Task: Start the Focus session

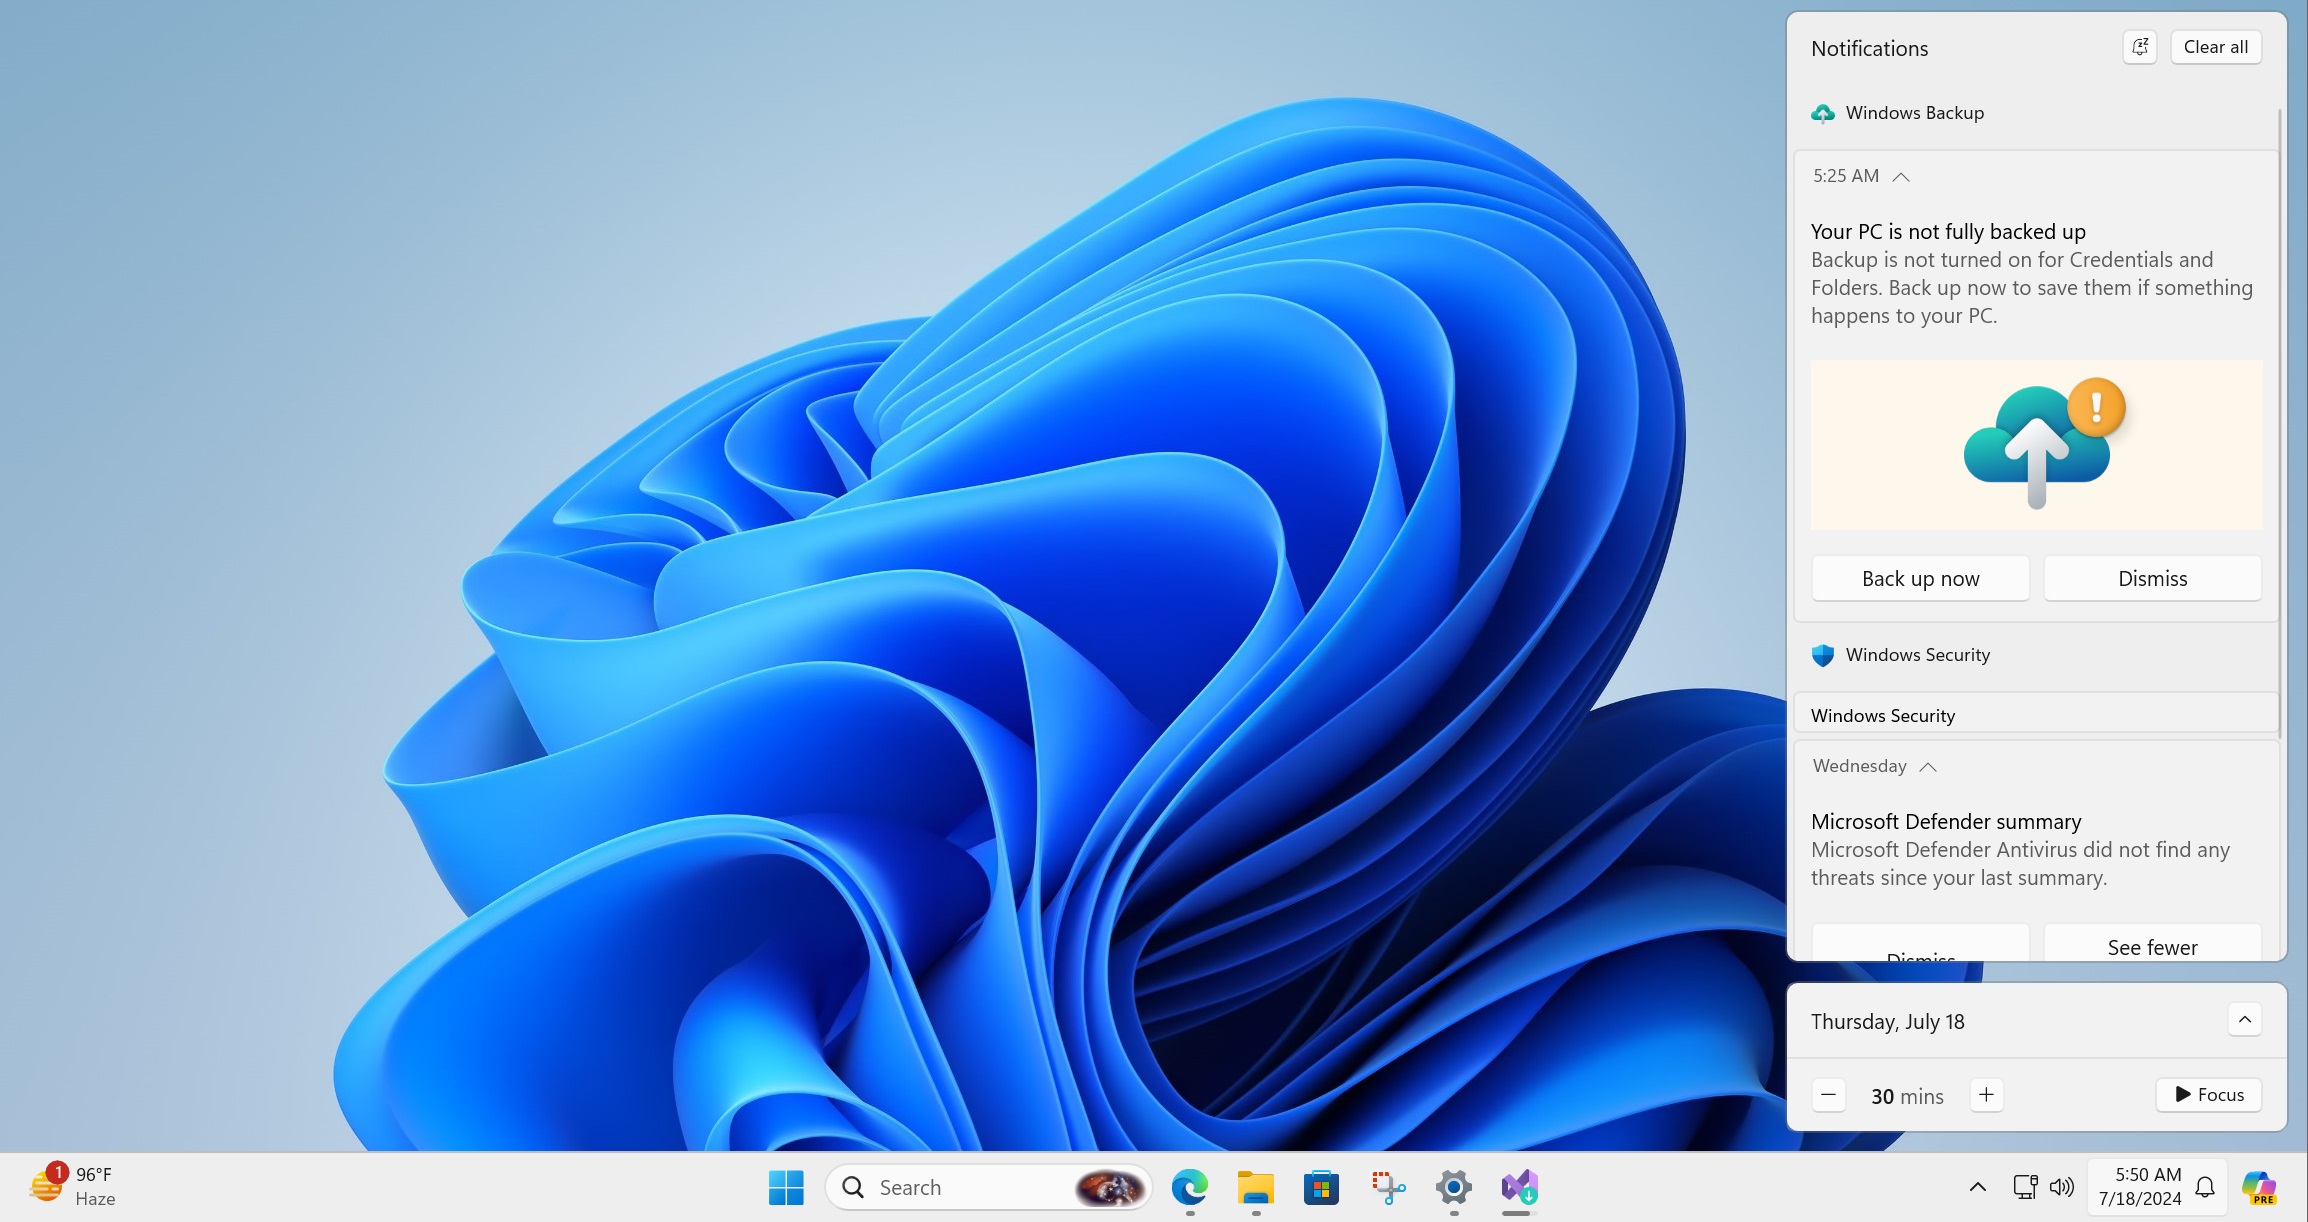Action: coord(2209,1095)
